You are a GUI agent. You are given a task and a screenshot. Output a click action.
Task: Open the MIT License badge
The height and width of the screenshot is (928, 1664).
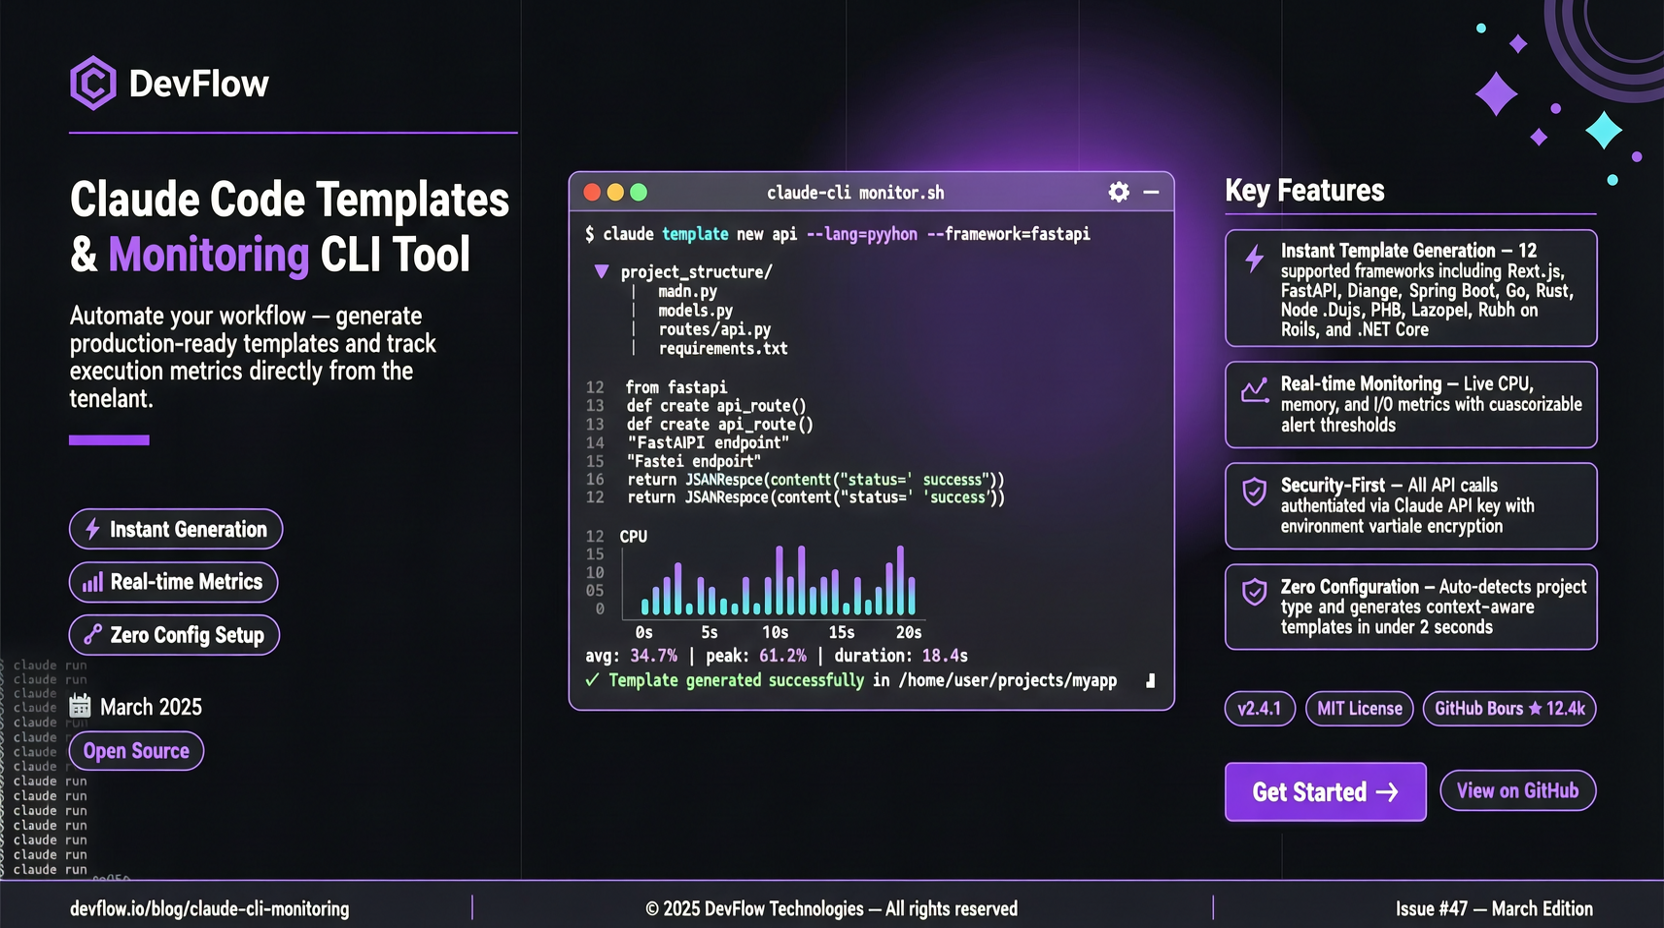coord(1358,708)
